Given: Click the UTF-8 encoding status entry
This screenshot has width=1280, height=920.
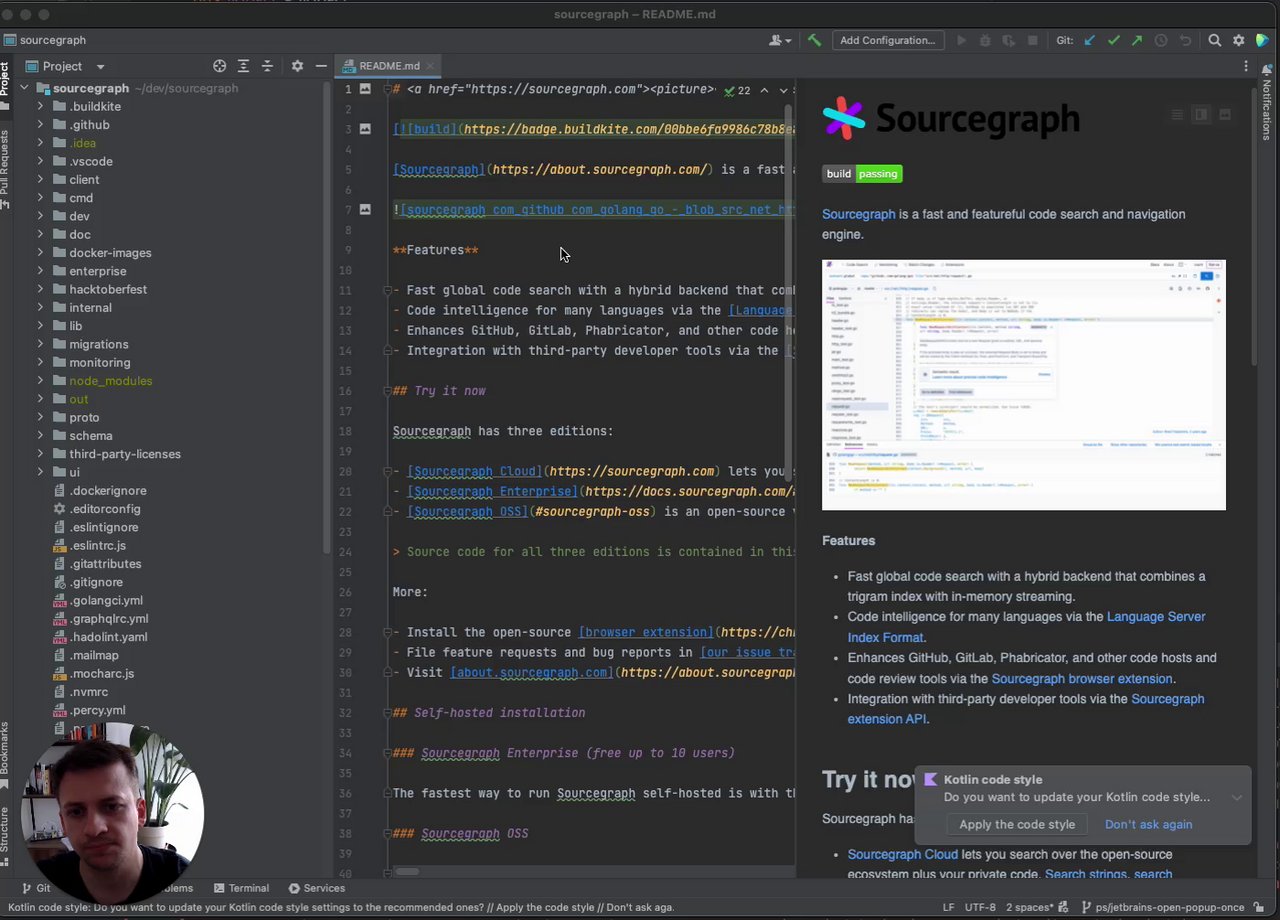Looking at the screenshot, I should tap(980, 907).
